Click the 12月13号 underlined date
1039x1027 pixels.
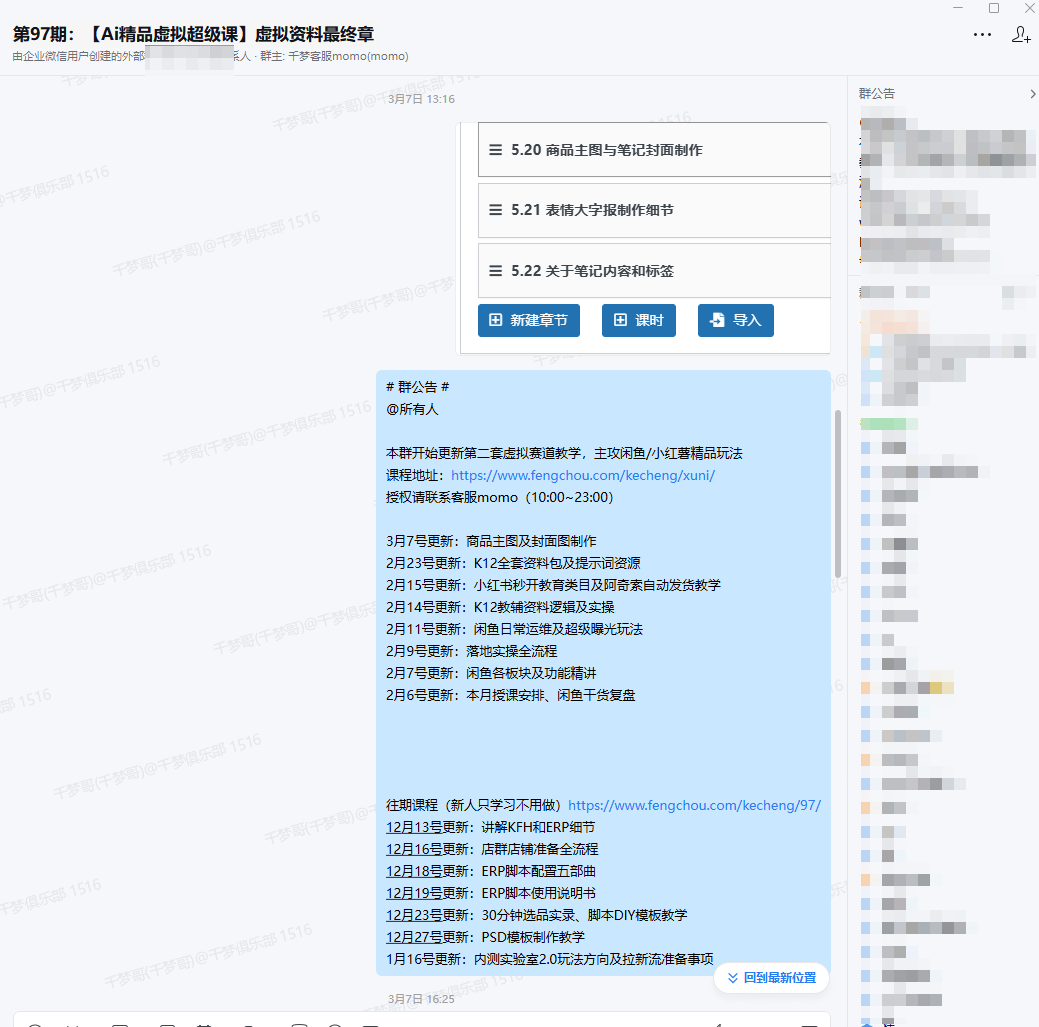[414, 827]
